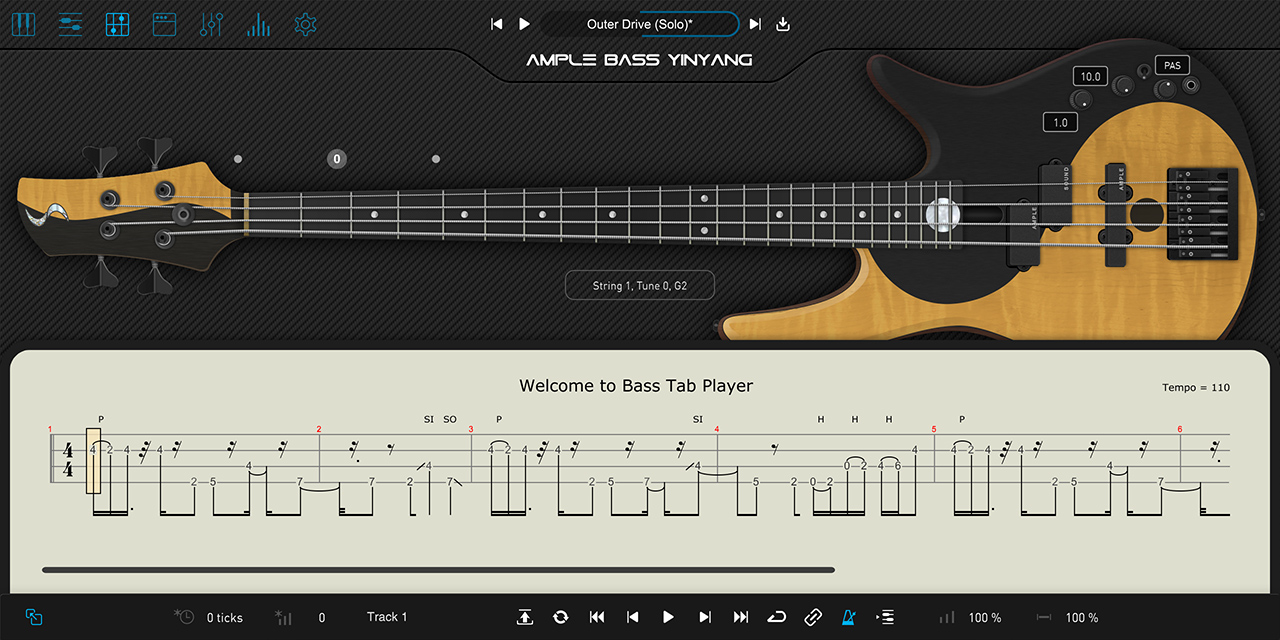Click the sync refresh circular arrows icon
This screenshot has width=1280, height=640.
(x=560, y=617)
